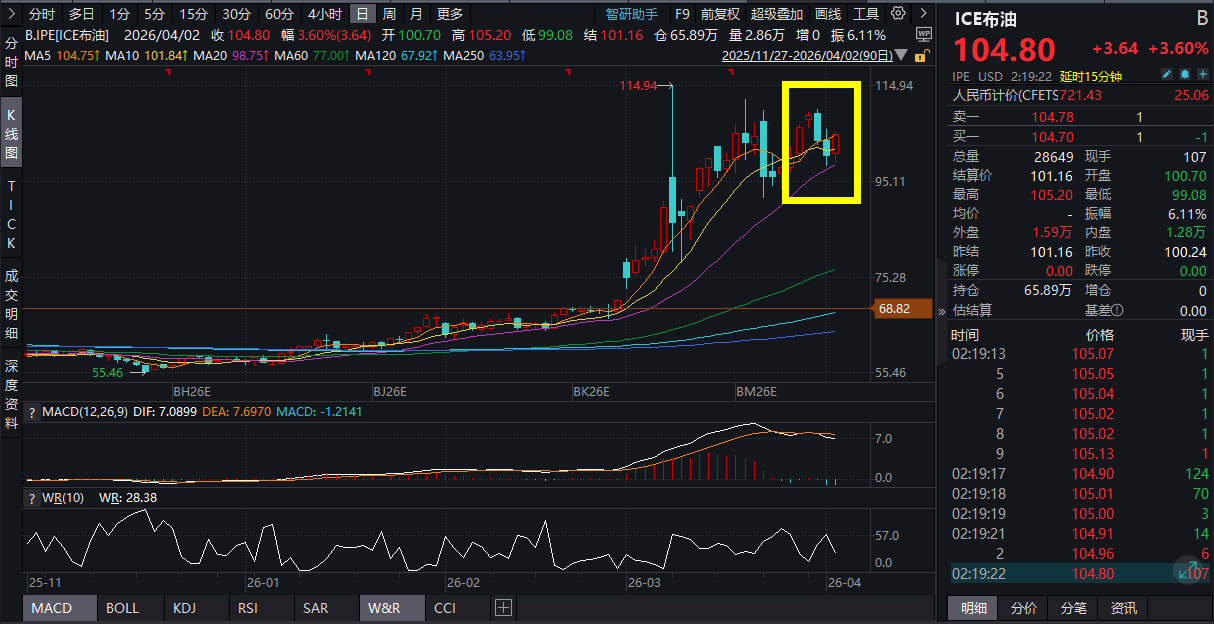This screenshot has height=624, width=1214.
Task: Click the orange 68.82 price line label
Action: click(x=893, y=309)
